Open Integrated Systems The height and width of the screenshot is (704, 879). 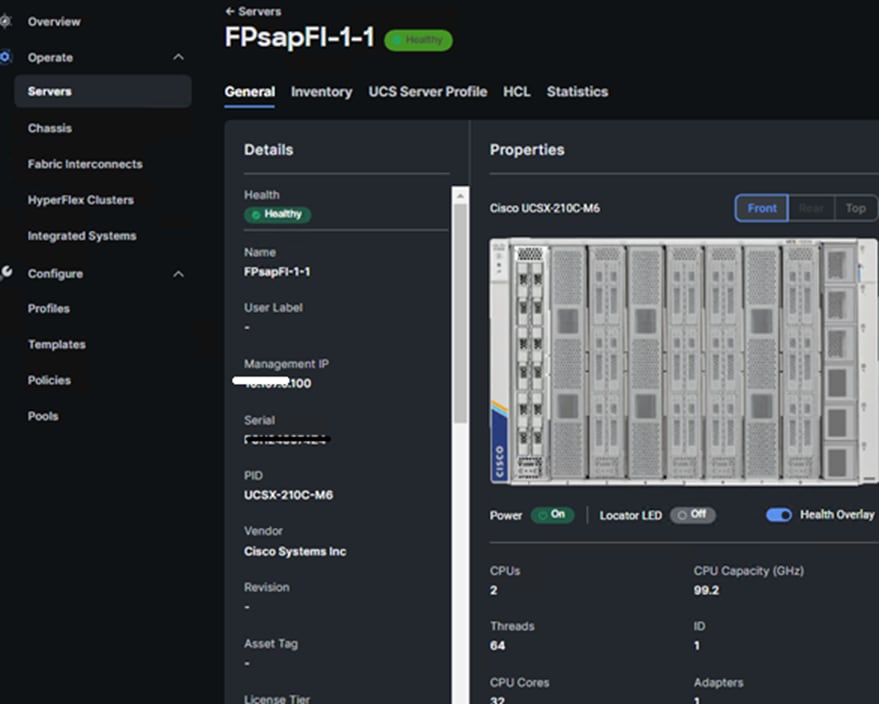(82, 236)
